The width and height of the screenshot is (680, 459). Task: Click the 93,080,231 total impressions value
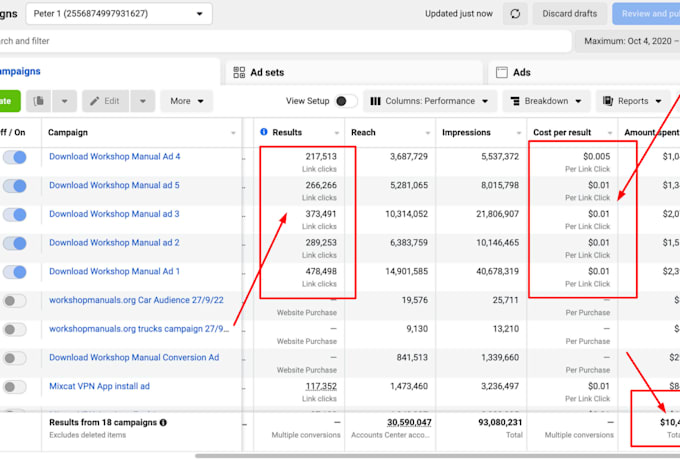499,422
